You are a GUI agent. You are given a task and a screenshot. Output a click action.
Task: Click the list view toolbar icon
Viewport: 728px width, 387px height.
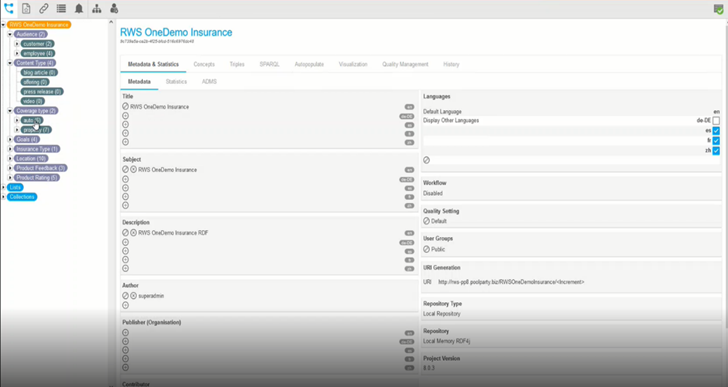point(61,8)
